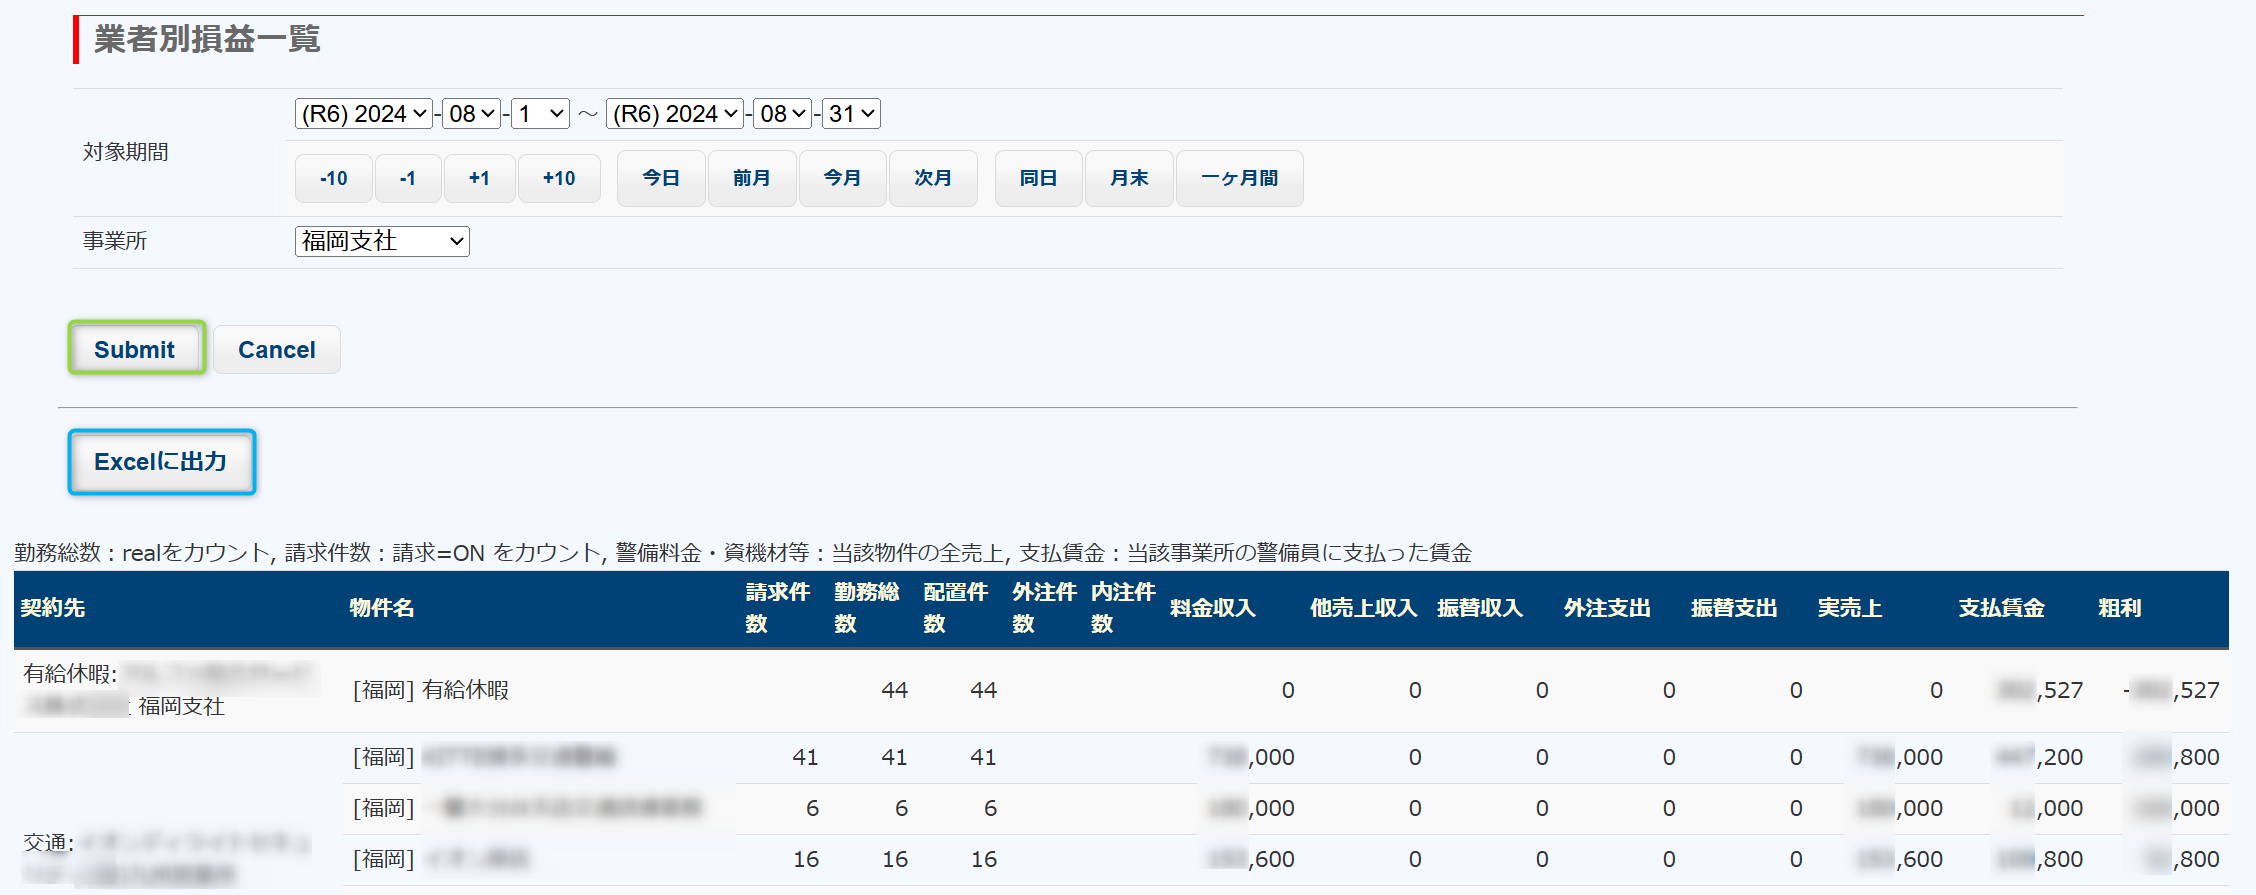2256x895 pixels.
Task: Choose the 一ヶ月間 range button
Action: click(x=1239, y=179)
